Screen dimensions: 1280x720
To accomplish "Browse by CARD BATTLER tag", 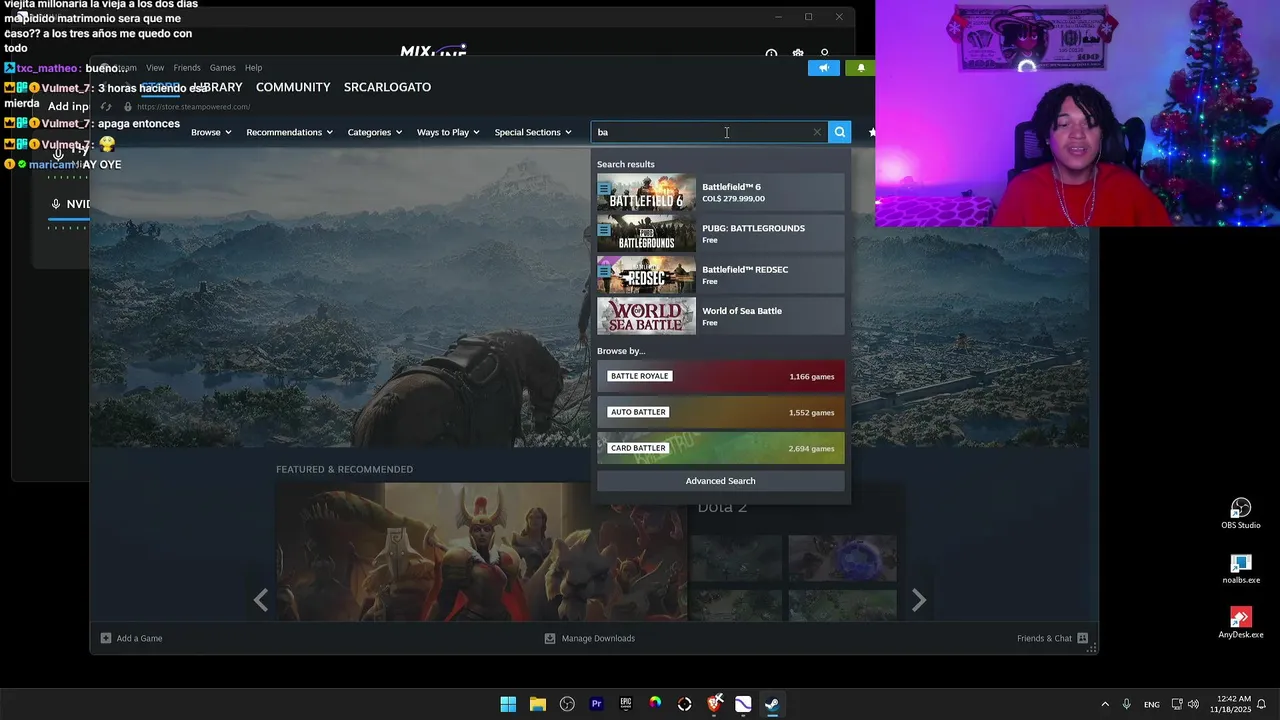I will [x=721, y=448].
